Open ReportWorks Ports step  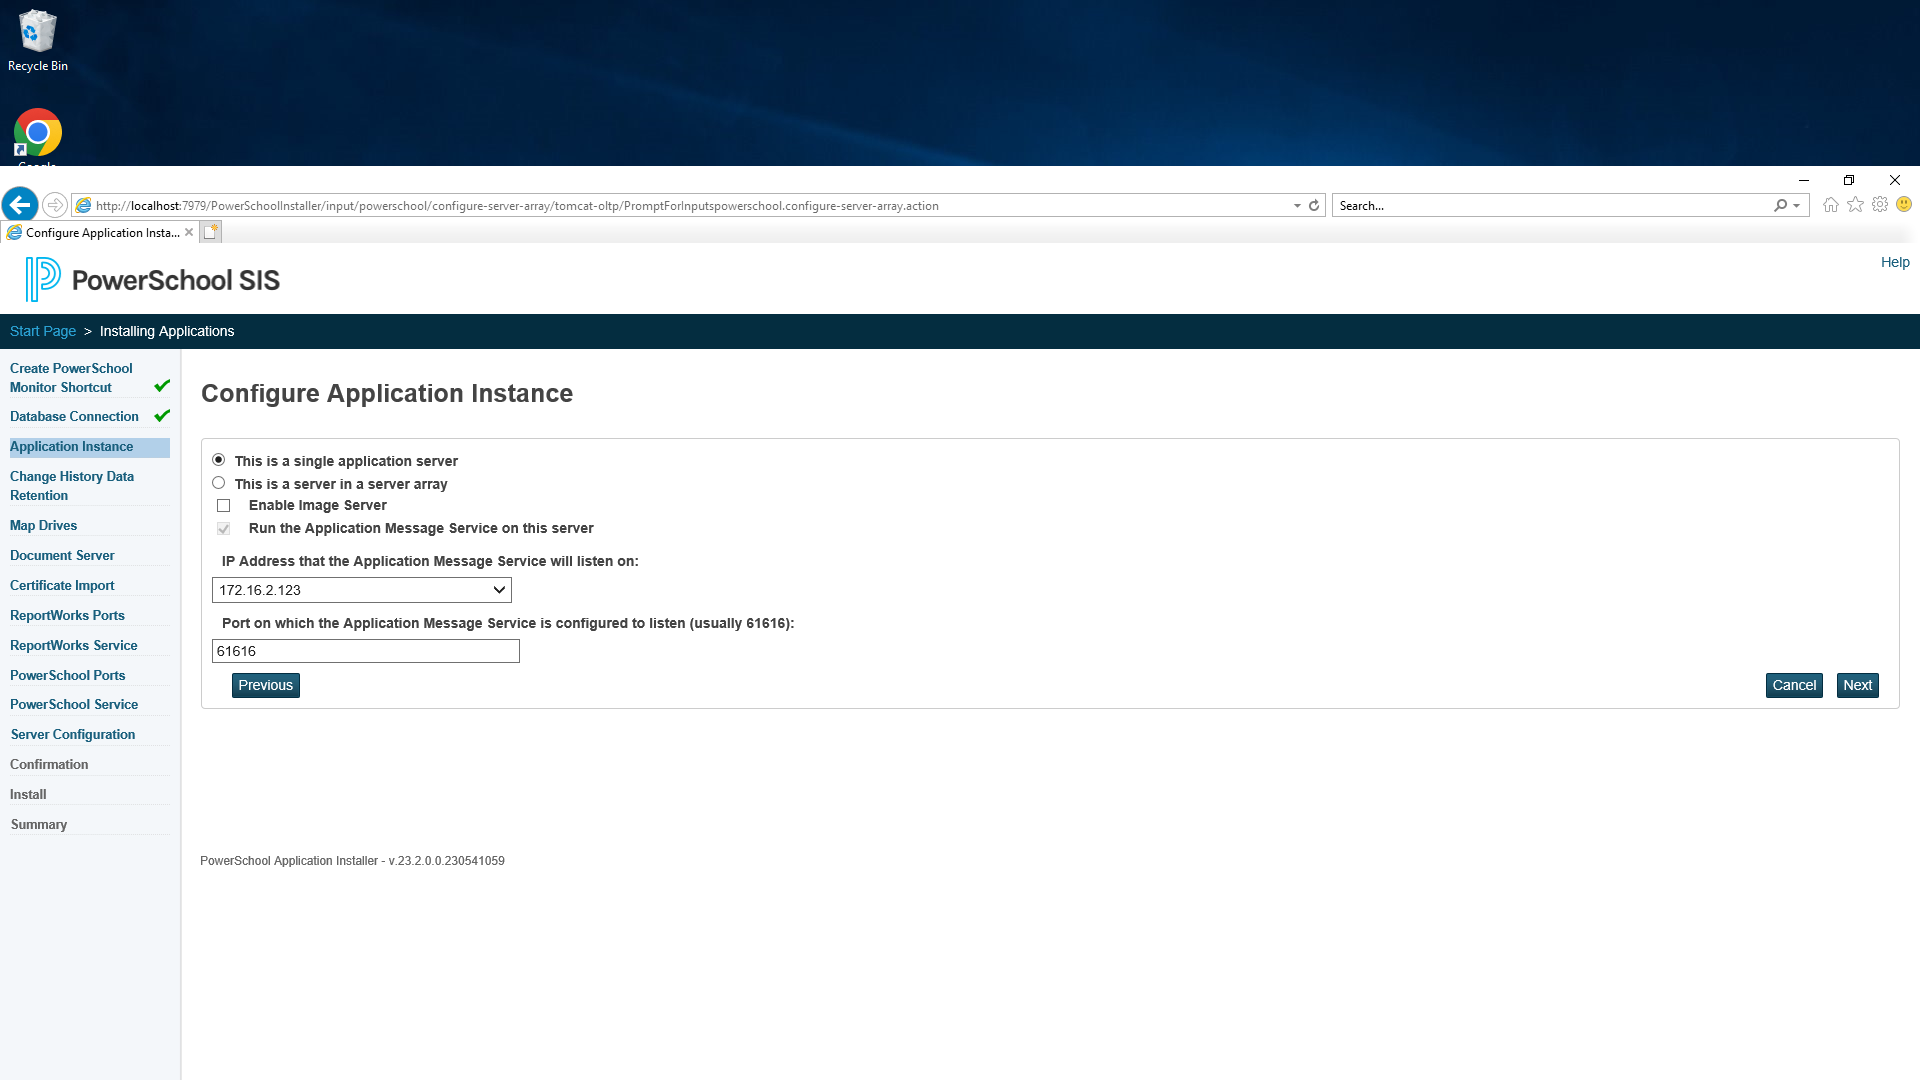pyautogui.click(x=67, y=615)
